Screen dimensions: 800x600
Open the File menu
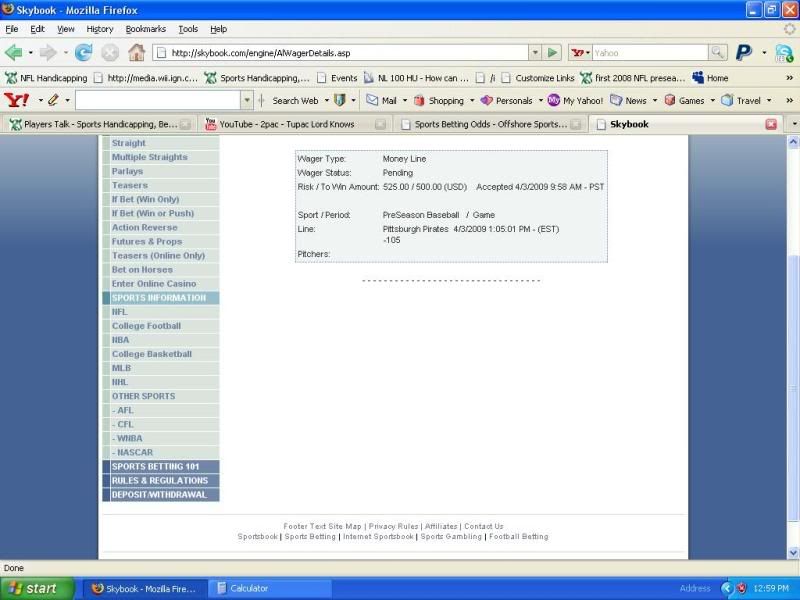[x=12, y=29]
